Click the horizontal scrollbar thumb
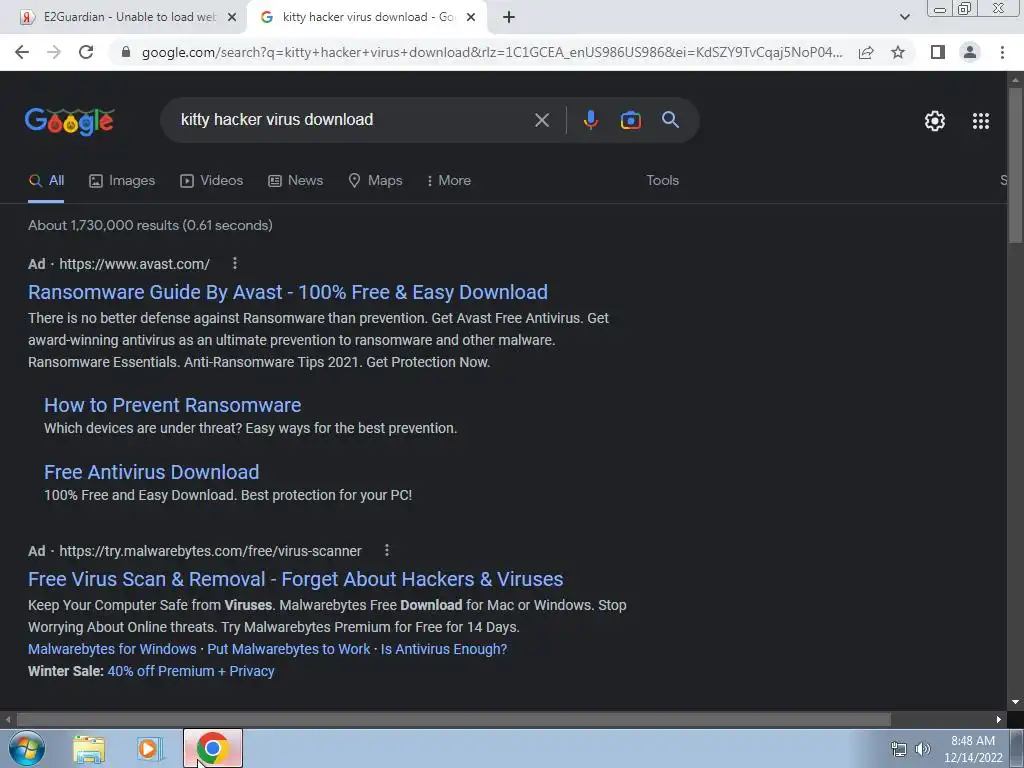The height and width of the screenshot is (768, 1024). tap(454, 720)
